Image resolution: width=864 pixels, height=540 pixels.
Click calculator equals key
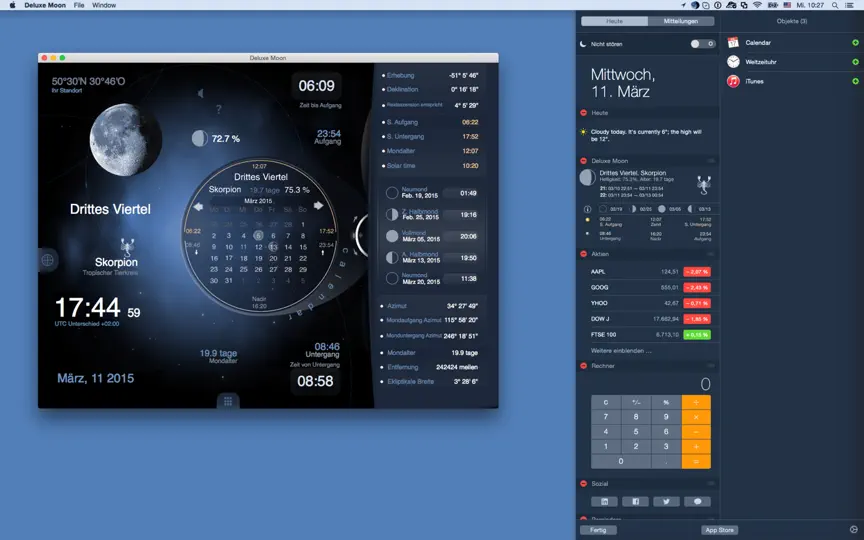tap(696, 461)
